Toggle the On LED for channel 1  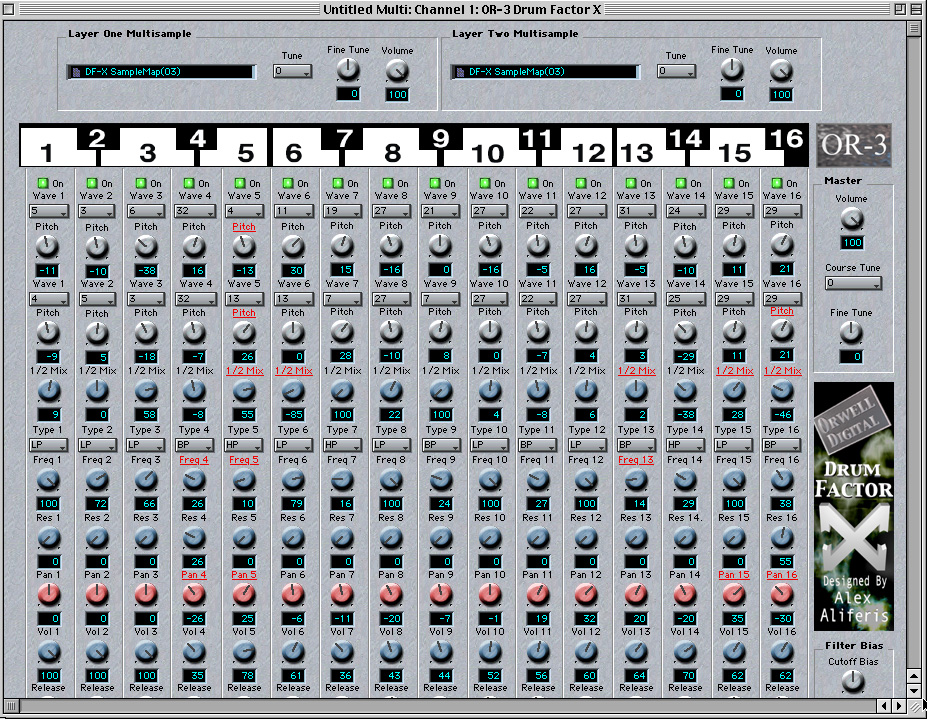pos(42,183)
